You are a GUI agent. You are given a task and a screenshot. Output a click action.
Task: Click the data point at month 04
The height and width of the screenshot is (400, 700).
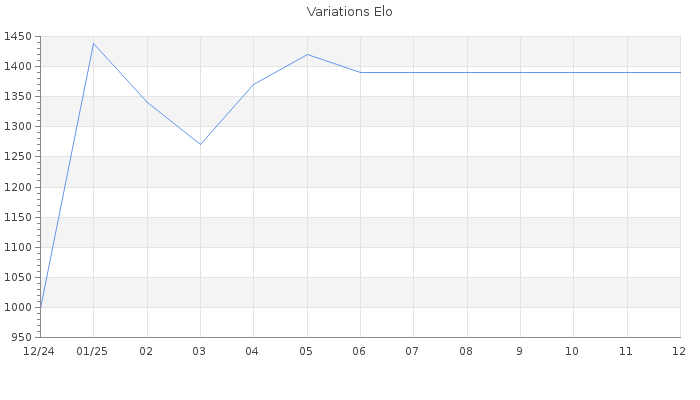point(253,84)
